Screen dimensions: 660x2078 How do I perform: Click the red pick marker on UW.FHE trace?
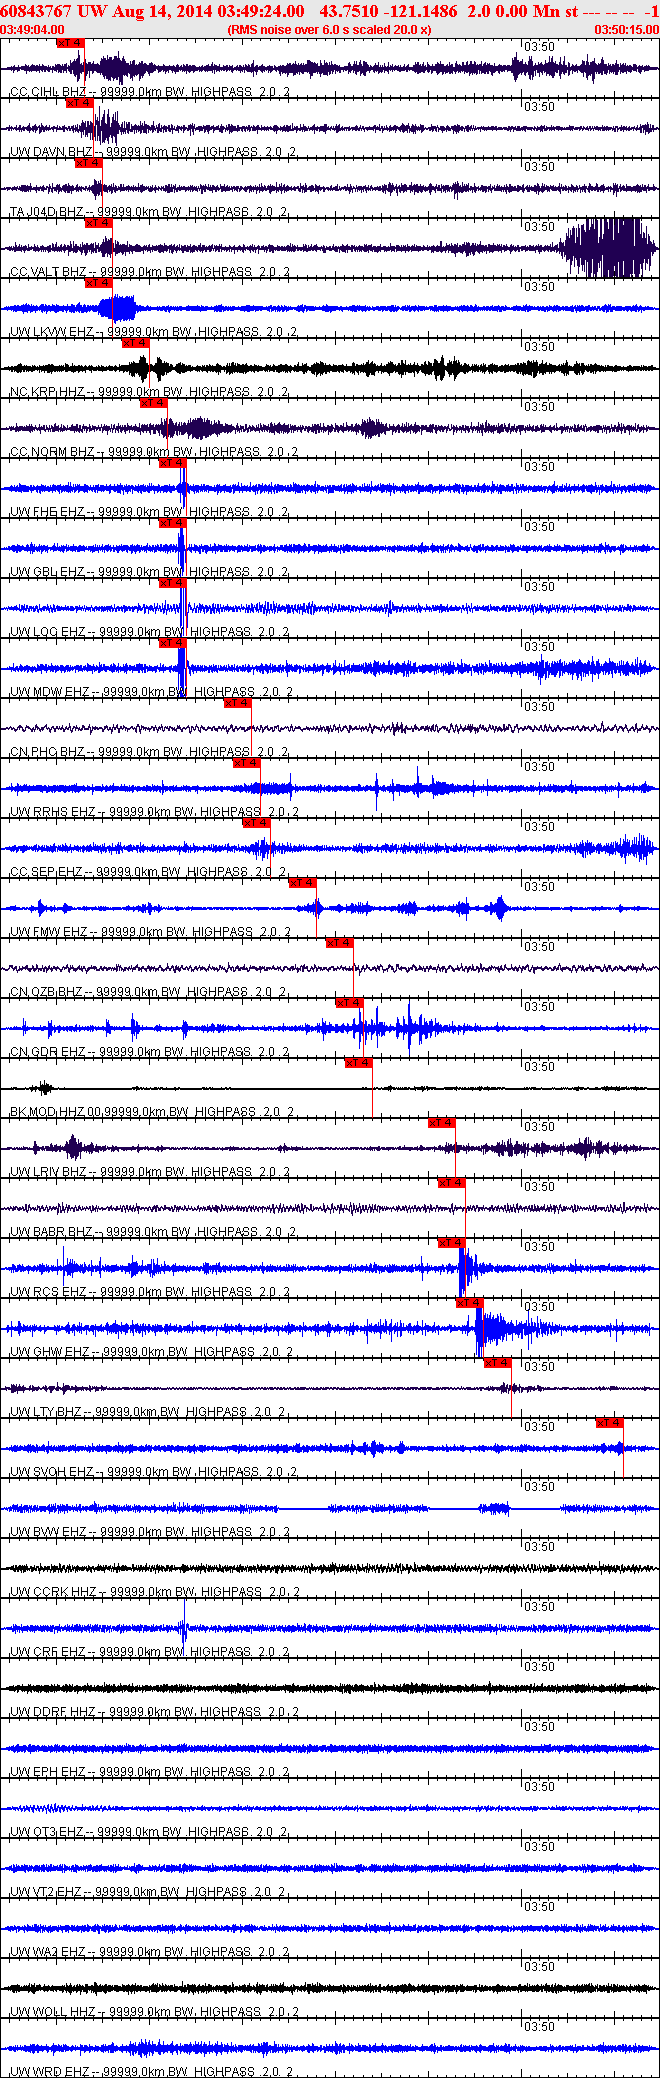click(173, 463)
